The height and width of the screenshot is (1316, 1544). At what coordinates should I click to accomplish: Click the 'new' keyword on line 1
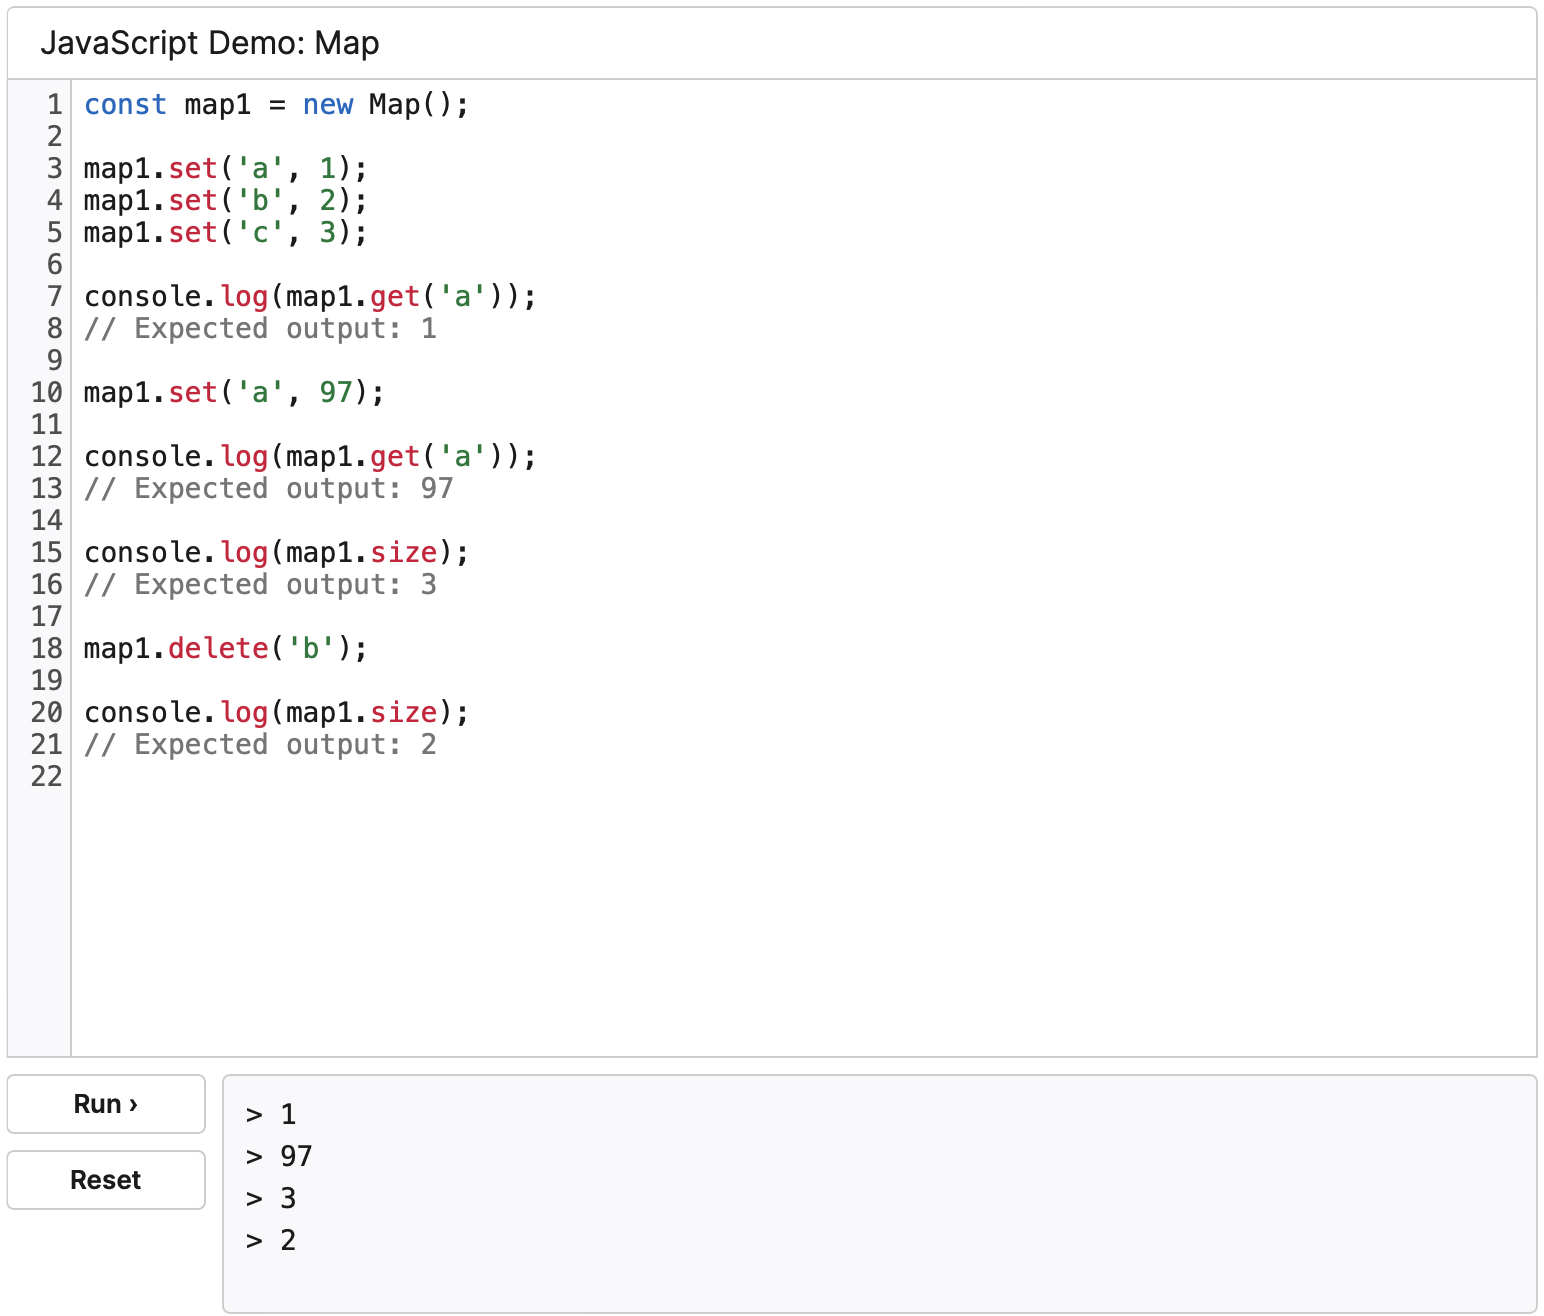click(328, 105)
